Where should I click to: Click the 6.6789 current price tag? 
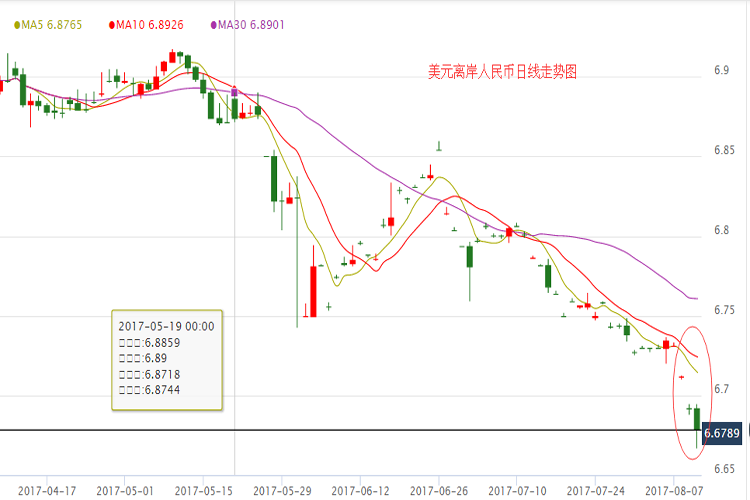click(721, 434)
